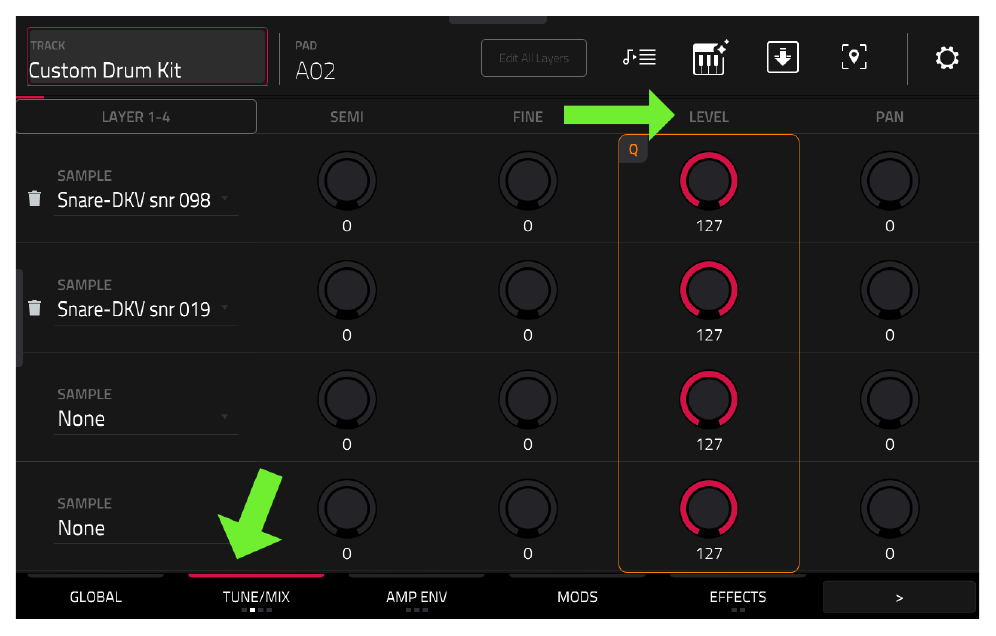Open the keyboard with sparkles icon
The height and width of the screenshot is (636, 996).
pos(710,58)
